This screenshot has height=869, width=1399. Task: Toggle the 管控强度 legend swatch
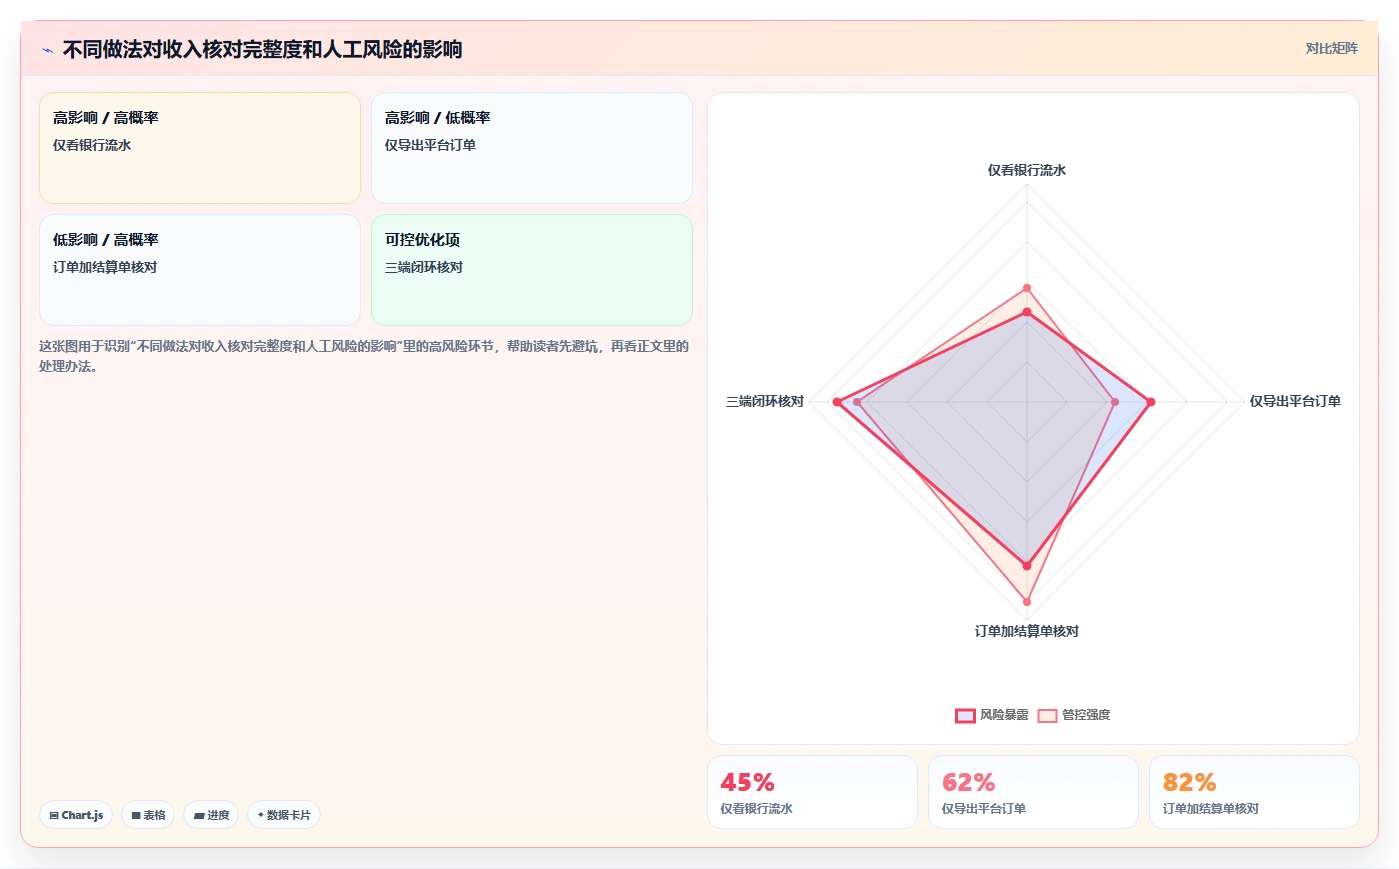tap(1047, 715)
